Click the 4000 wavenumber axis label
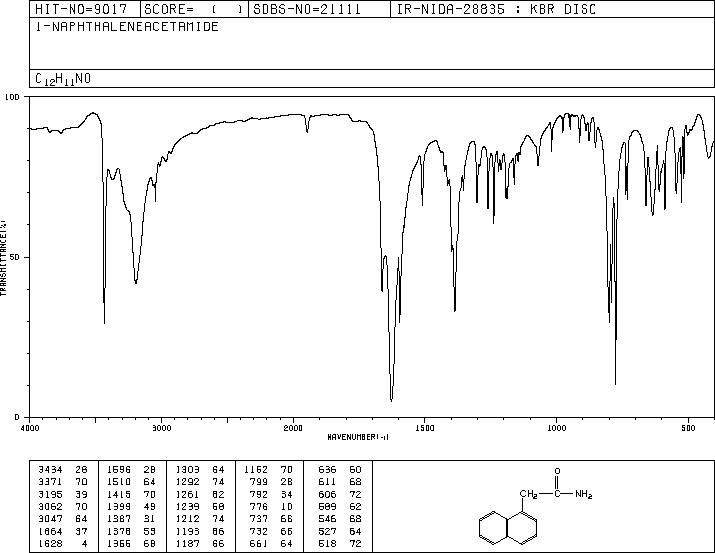 coord(30,428)
